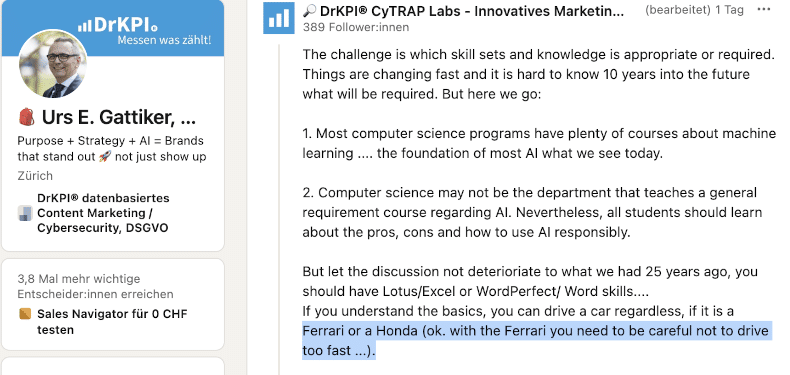
Task: Open the three-dot post options menu
Action: 764,10
